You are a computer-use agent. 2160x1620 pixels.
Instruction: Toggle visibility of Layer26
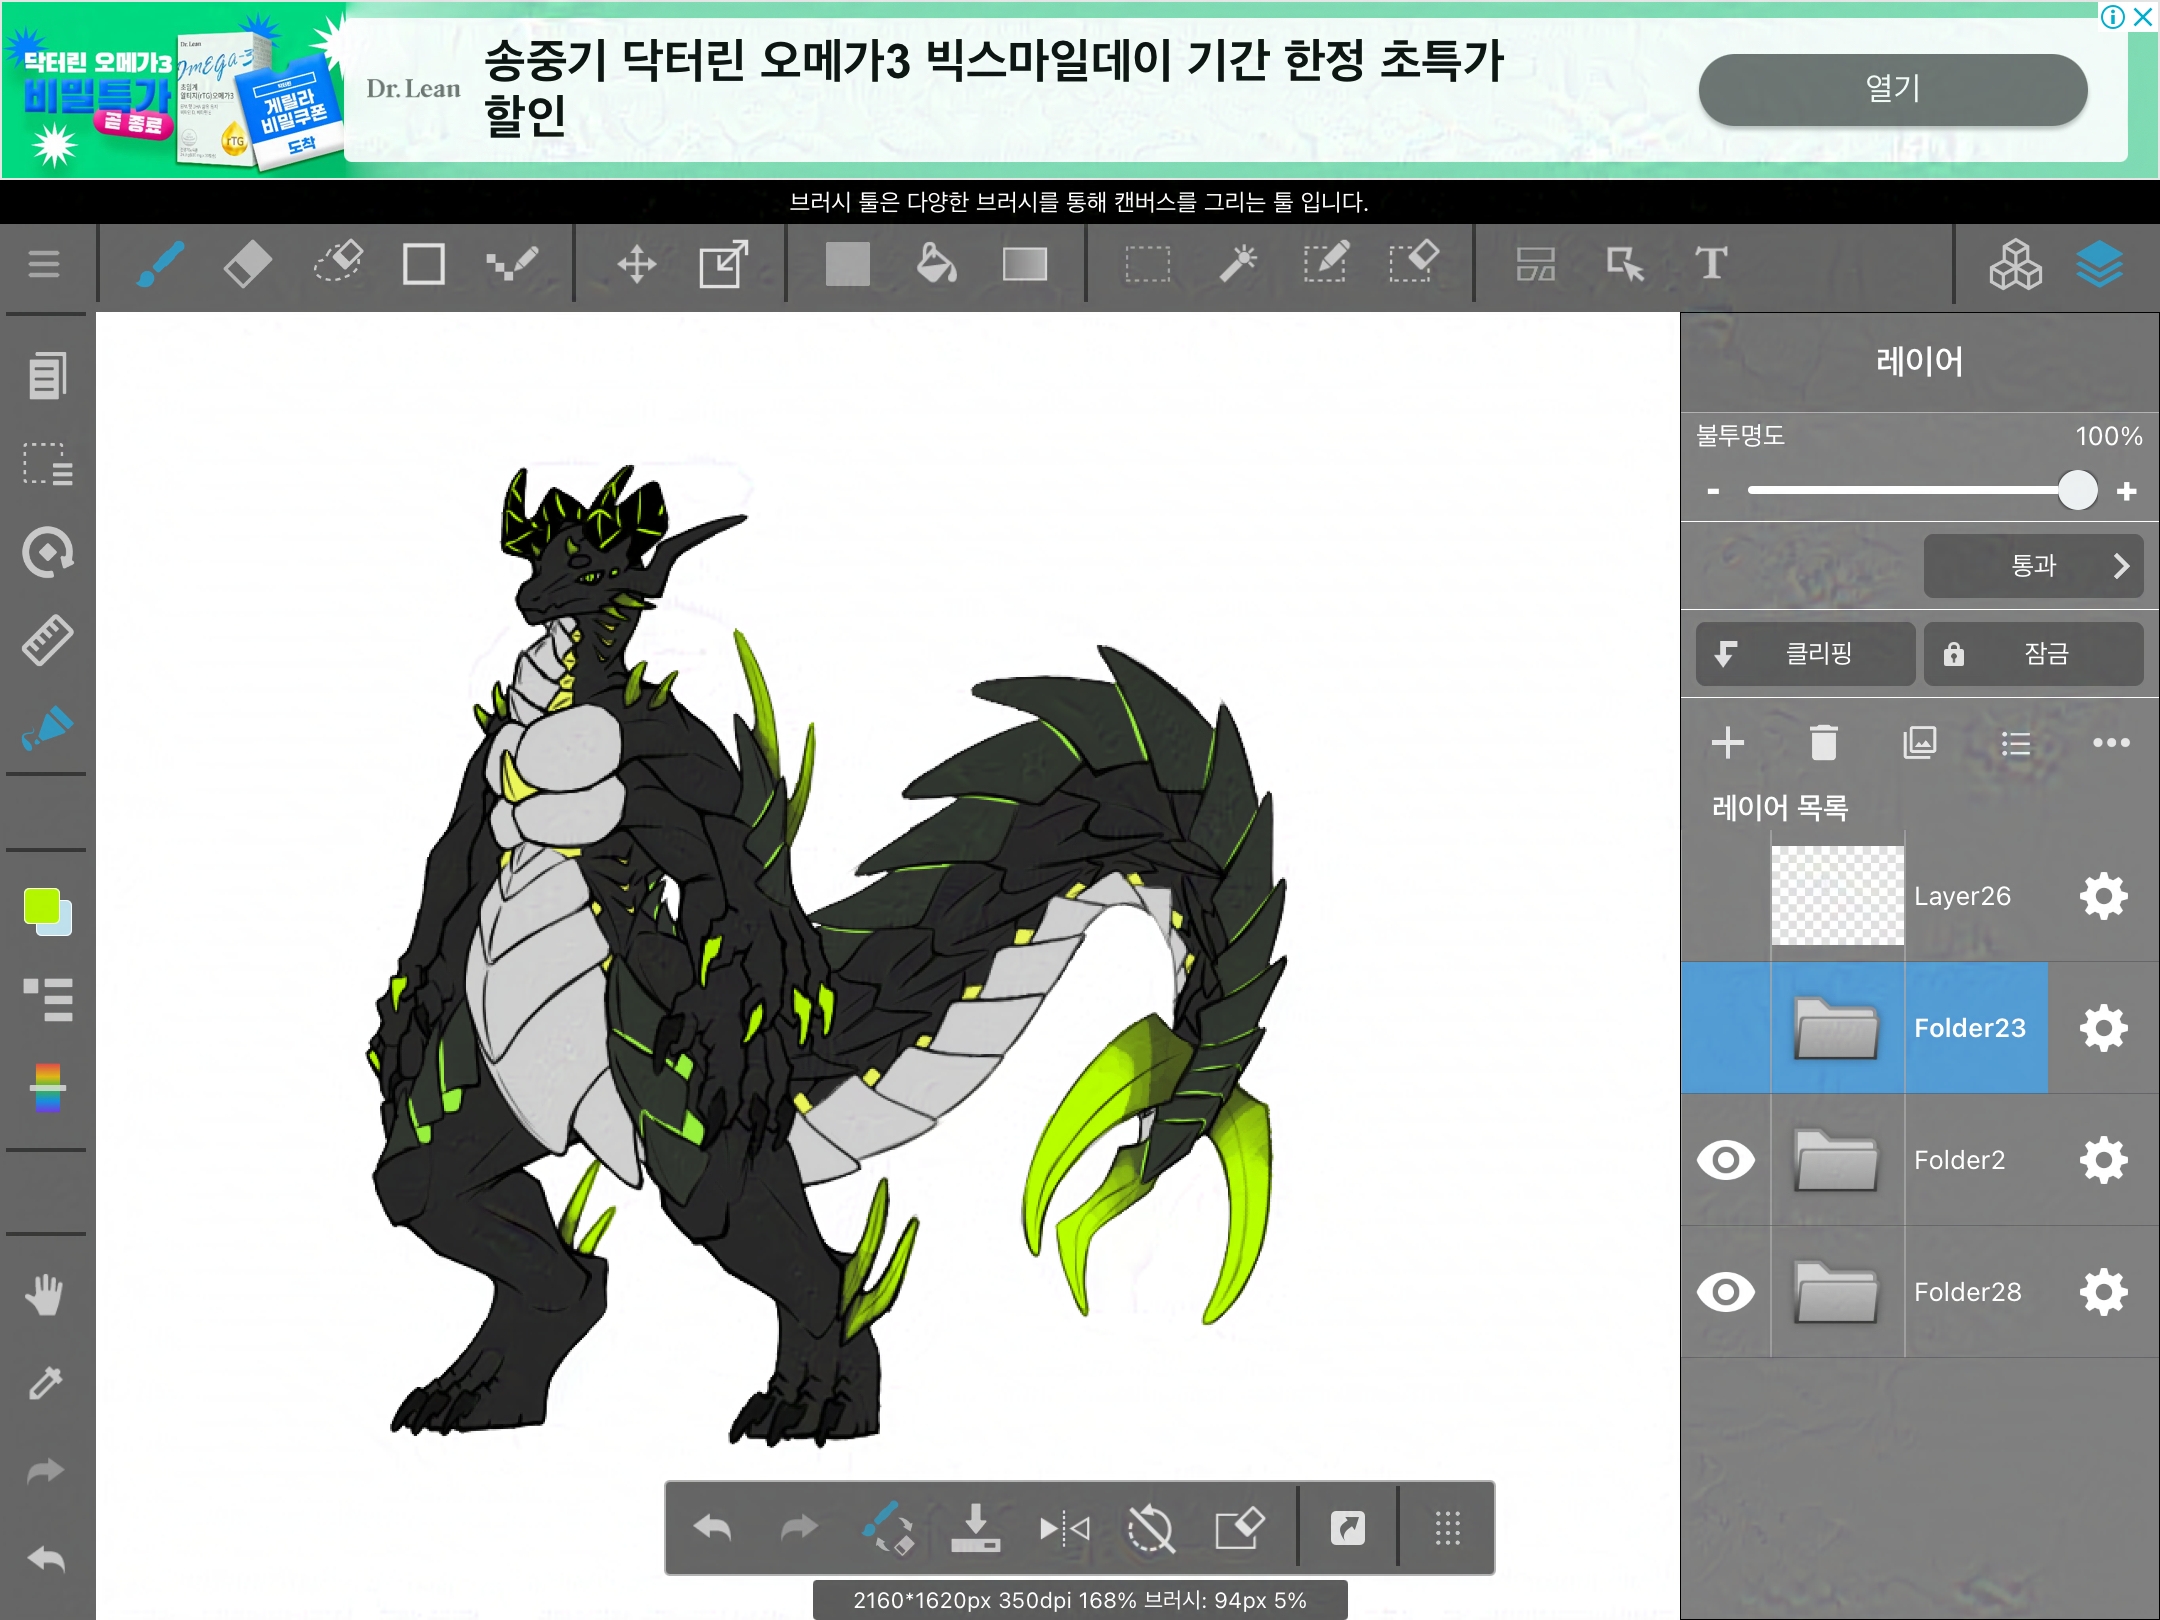pyautogui.click(x=1725, y=896)
